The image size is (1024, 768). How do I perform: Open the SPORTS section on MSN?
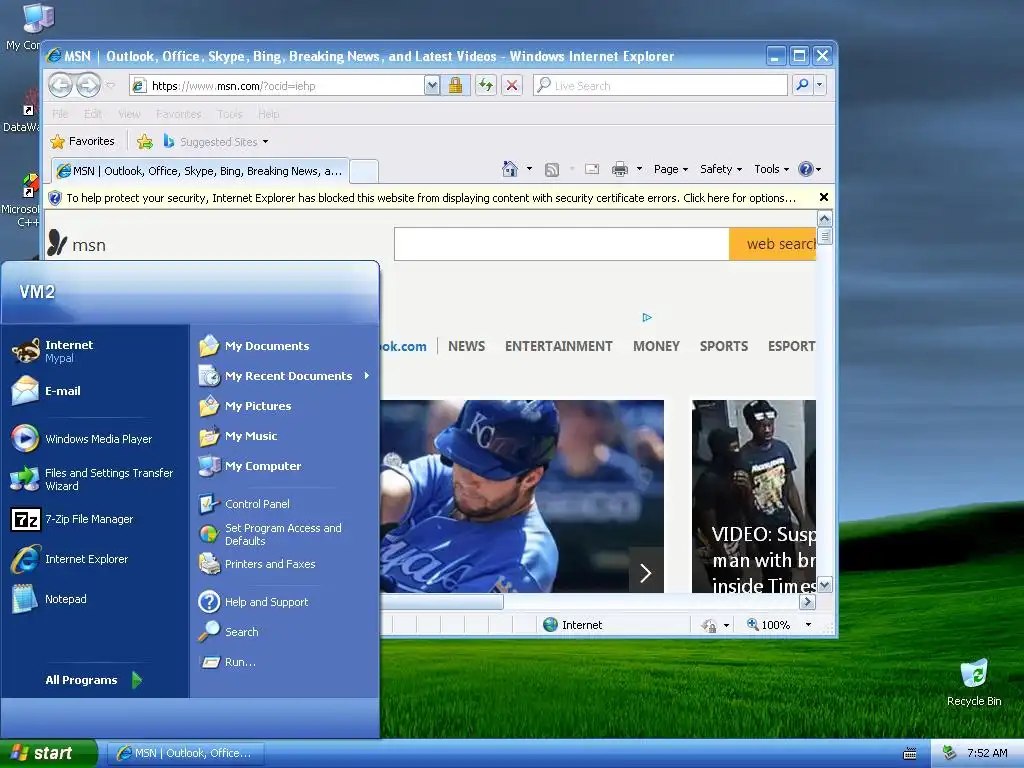point(724,346)
